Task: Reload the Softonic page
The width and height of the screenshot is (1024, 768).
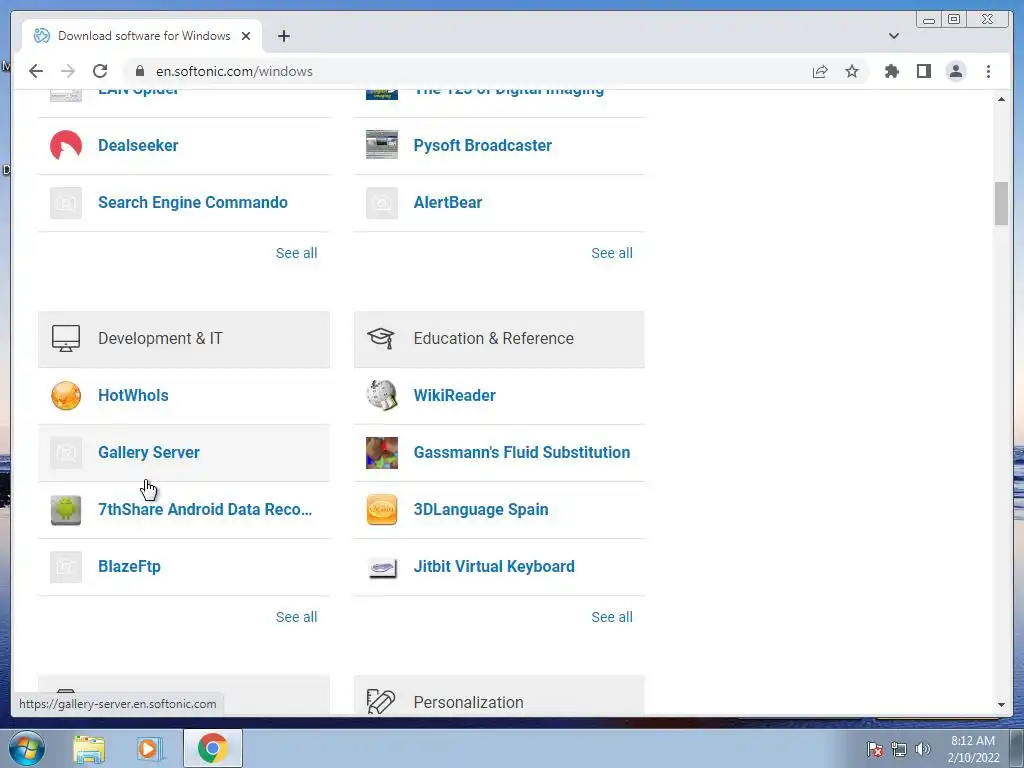Action: click(100, 71)
